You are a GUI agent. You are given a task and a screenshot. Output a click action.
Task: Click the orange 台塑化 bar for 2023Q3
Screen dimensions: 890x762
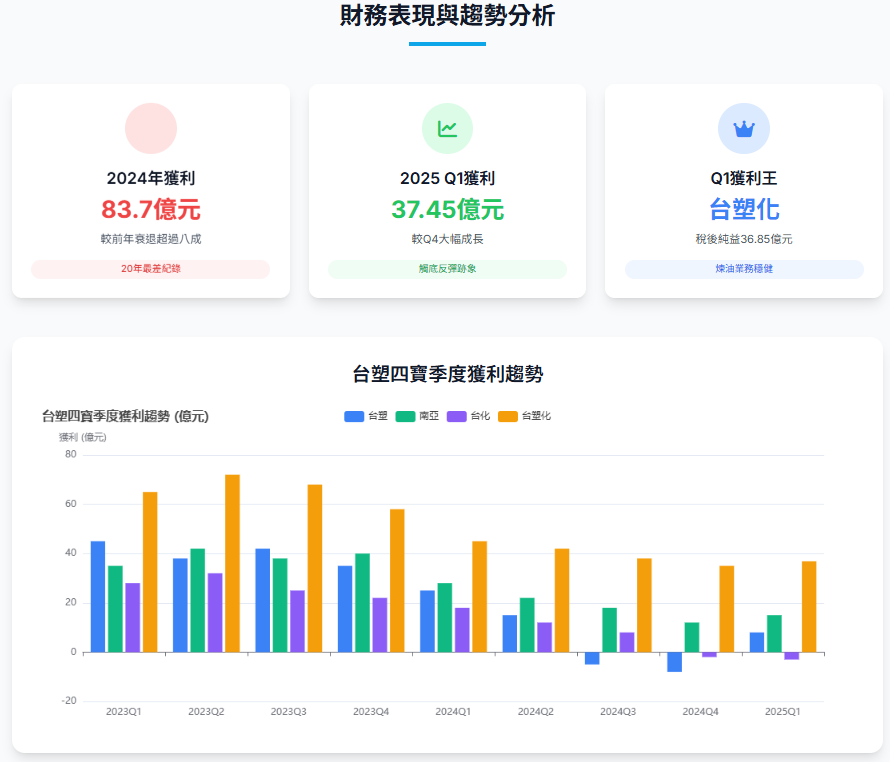[314, 568]
